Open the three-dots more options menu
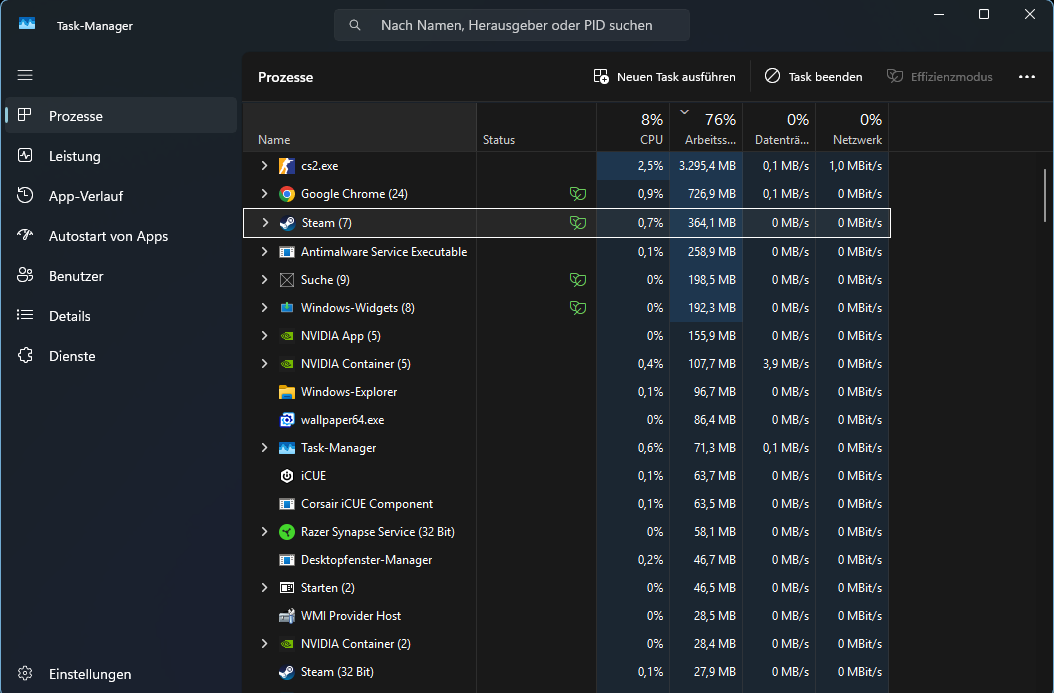1054x693 pixels. pos(1026,77)
